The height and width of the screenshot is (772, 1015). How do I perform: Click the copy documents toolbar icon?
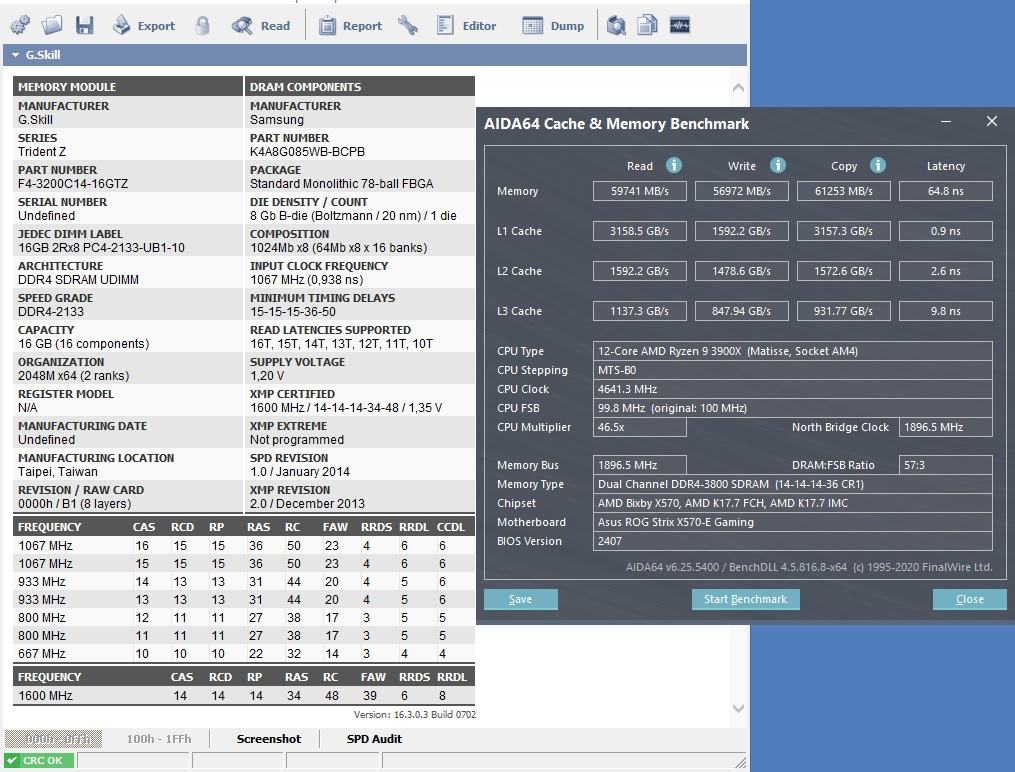[x=647, y=25]
